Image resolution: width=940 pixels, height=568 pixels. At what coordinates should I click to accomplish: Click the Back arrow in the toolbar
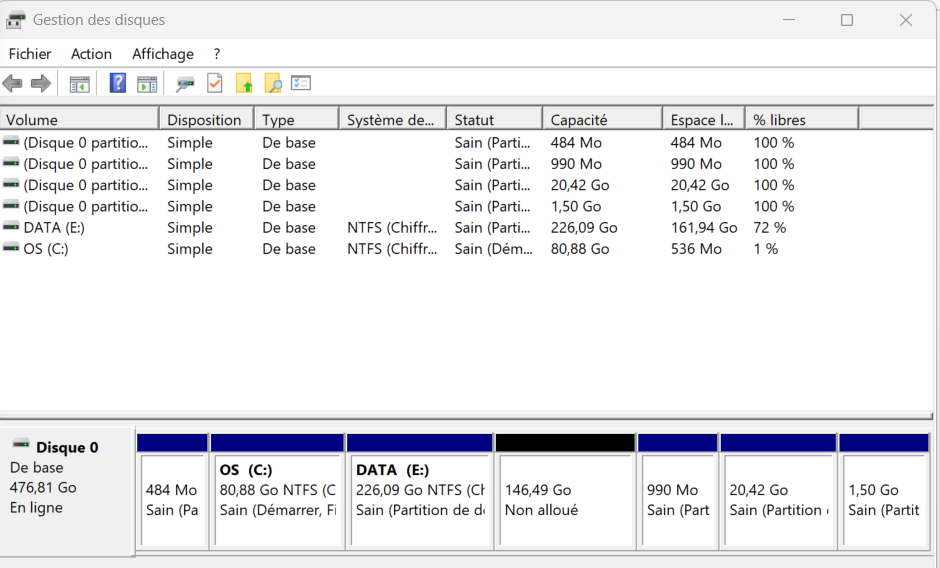(13, 84)
